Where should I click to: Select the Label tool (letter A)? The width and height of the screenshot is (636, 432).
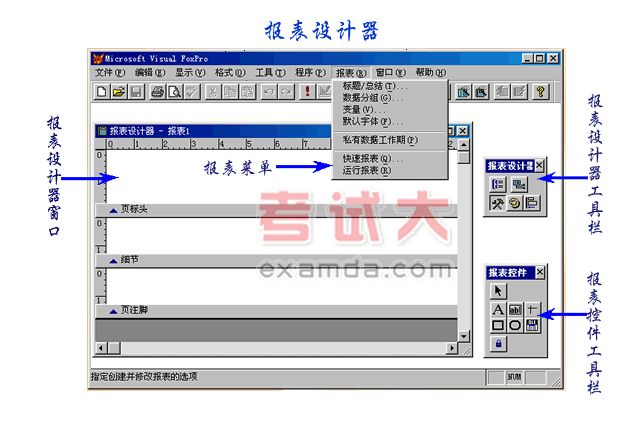click(x=498, y=309)
